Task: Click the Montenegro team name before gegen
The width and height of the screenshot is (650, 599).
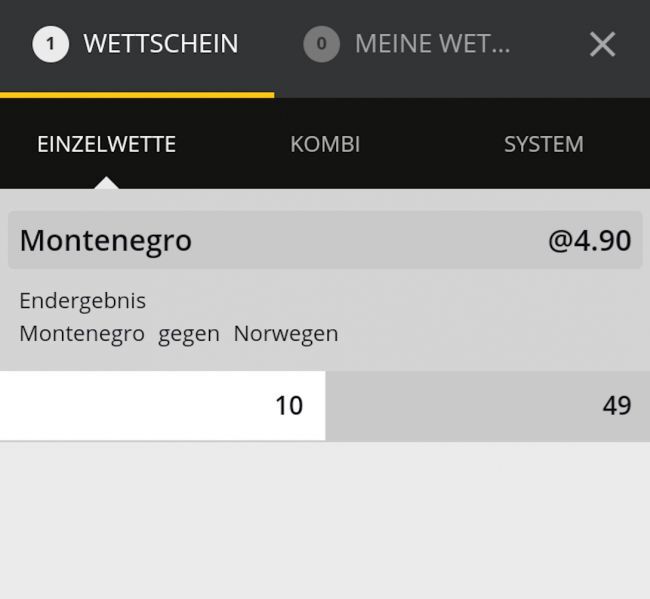Action: [x=81, y=333]
